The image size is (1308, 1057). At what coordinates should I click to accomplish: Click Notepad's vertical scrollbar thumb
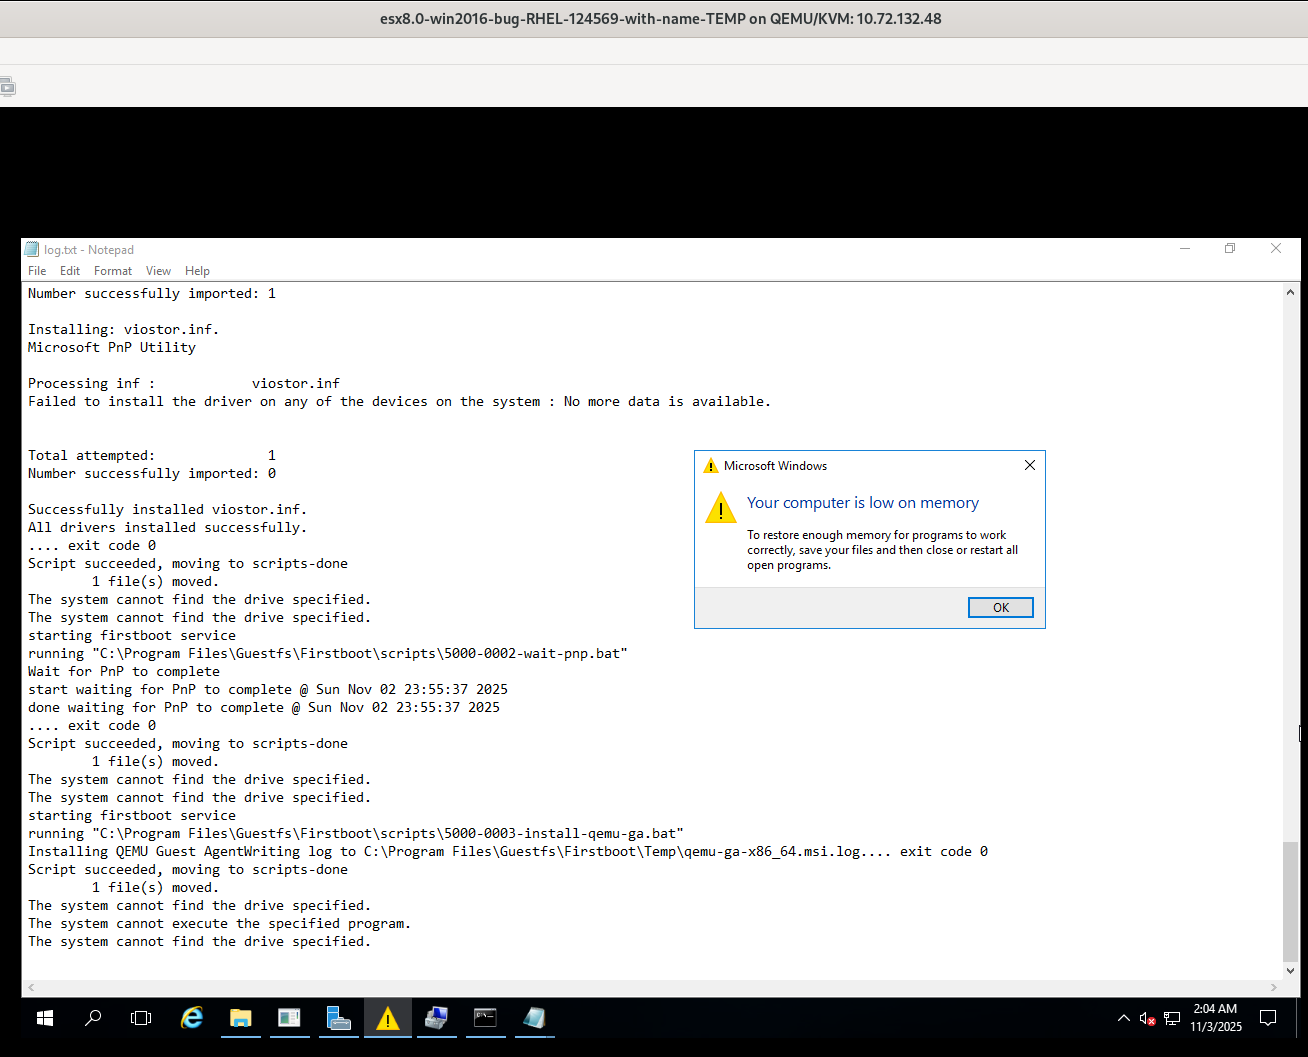click(x=1290, y=901)
